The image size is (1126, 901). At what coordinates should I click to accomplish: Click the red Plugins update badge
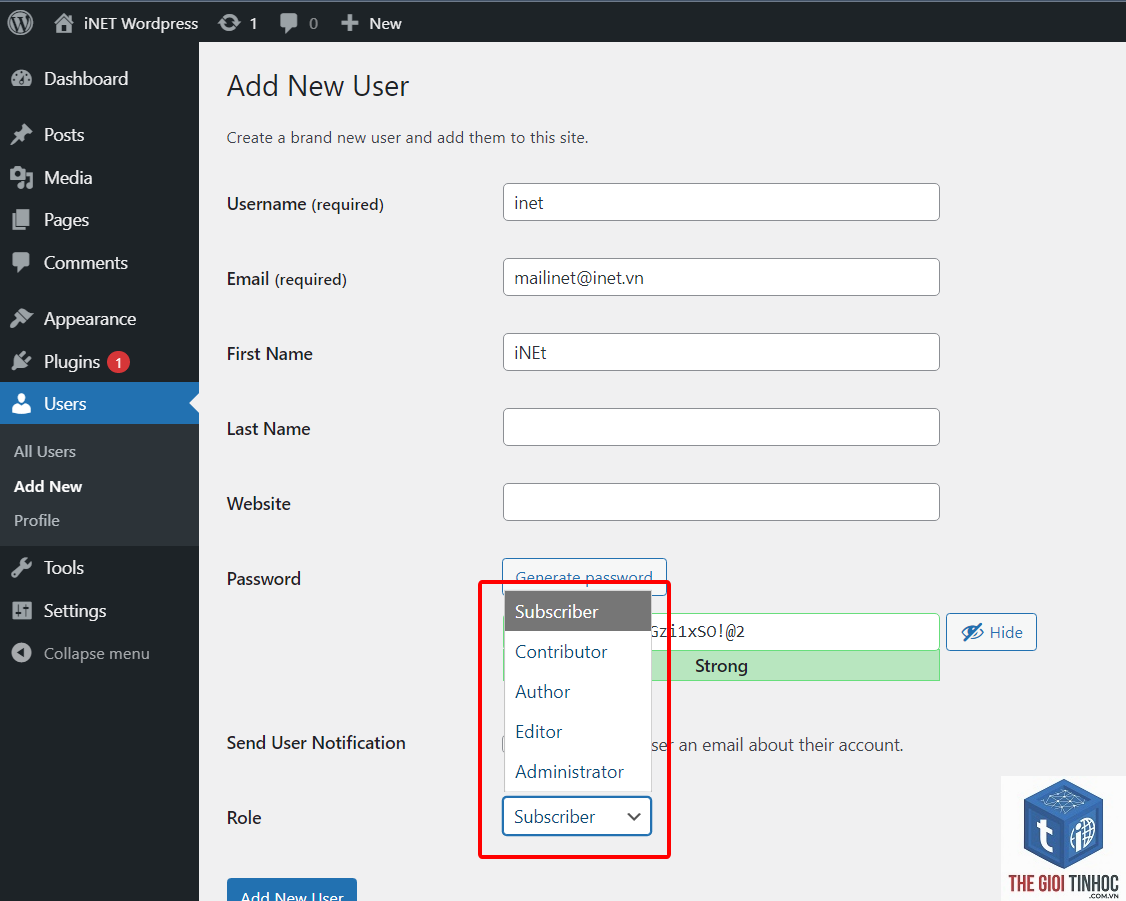(x=118, y=363)
